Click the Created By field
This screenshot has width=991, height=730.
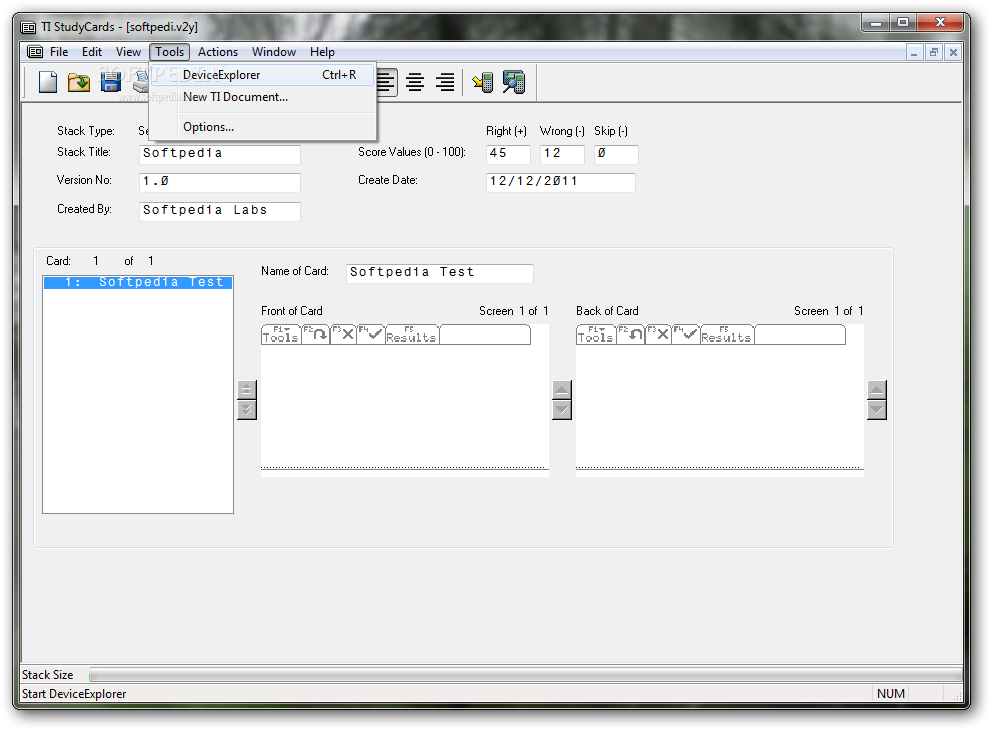220,210
